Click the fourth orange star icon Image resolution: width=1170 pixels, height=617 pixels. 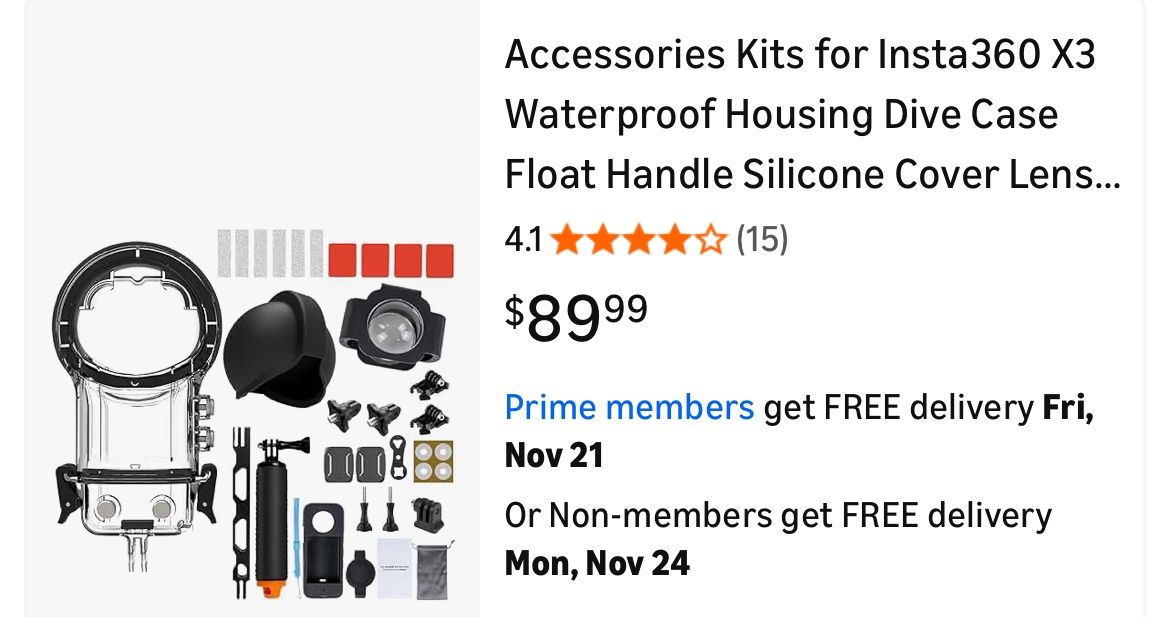click(678, 239)
